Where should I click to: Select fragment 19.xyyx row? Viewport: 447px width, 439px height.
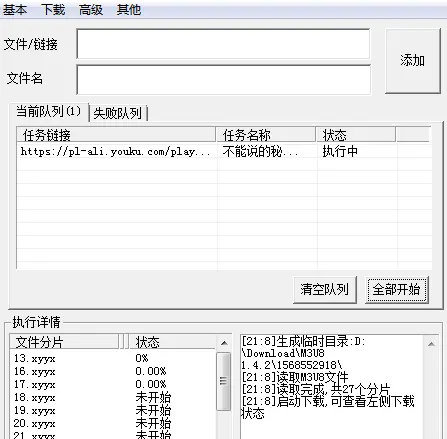click(x=113, y=411)
